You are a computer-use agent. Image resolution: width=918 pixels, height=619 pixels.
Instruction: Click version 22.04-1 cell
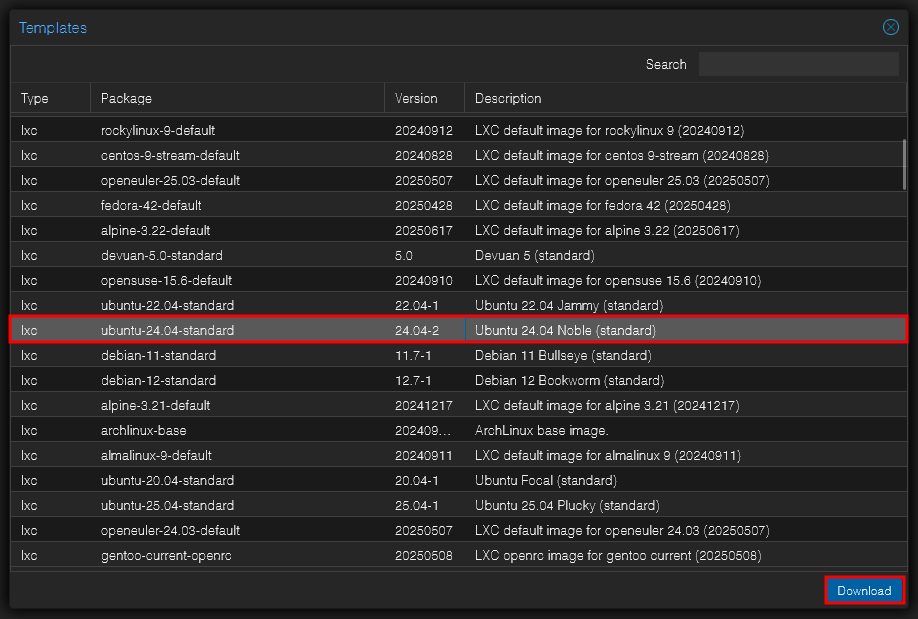click(424, 306)
